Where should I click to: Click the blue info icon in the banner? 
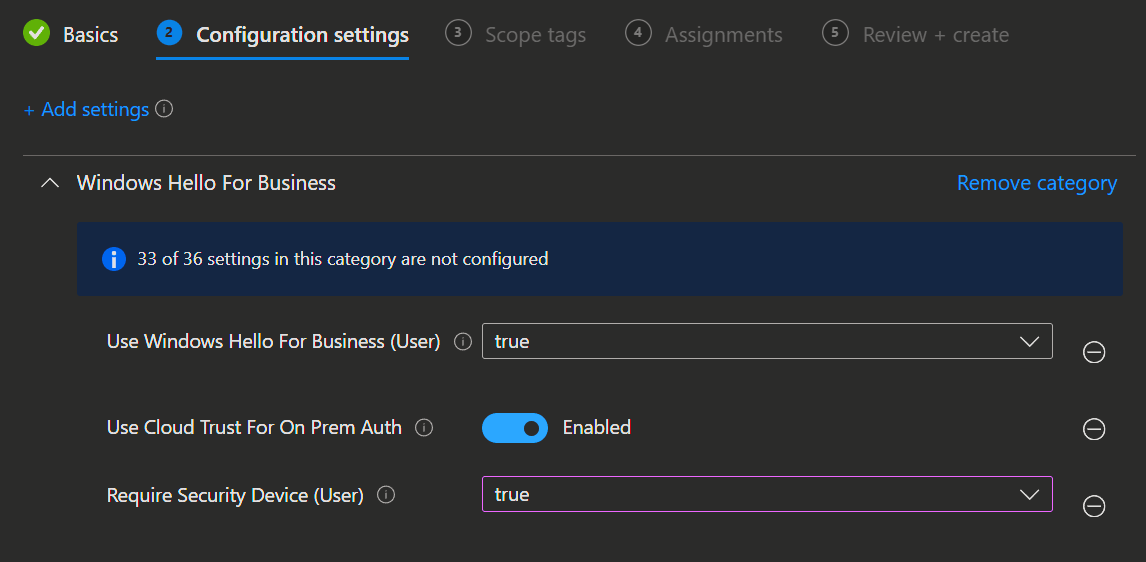[114, 259]
